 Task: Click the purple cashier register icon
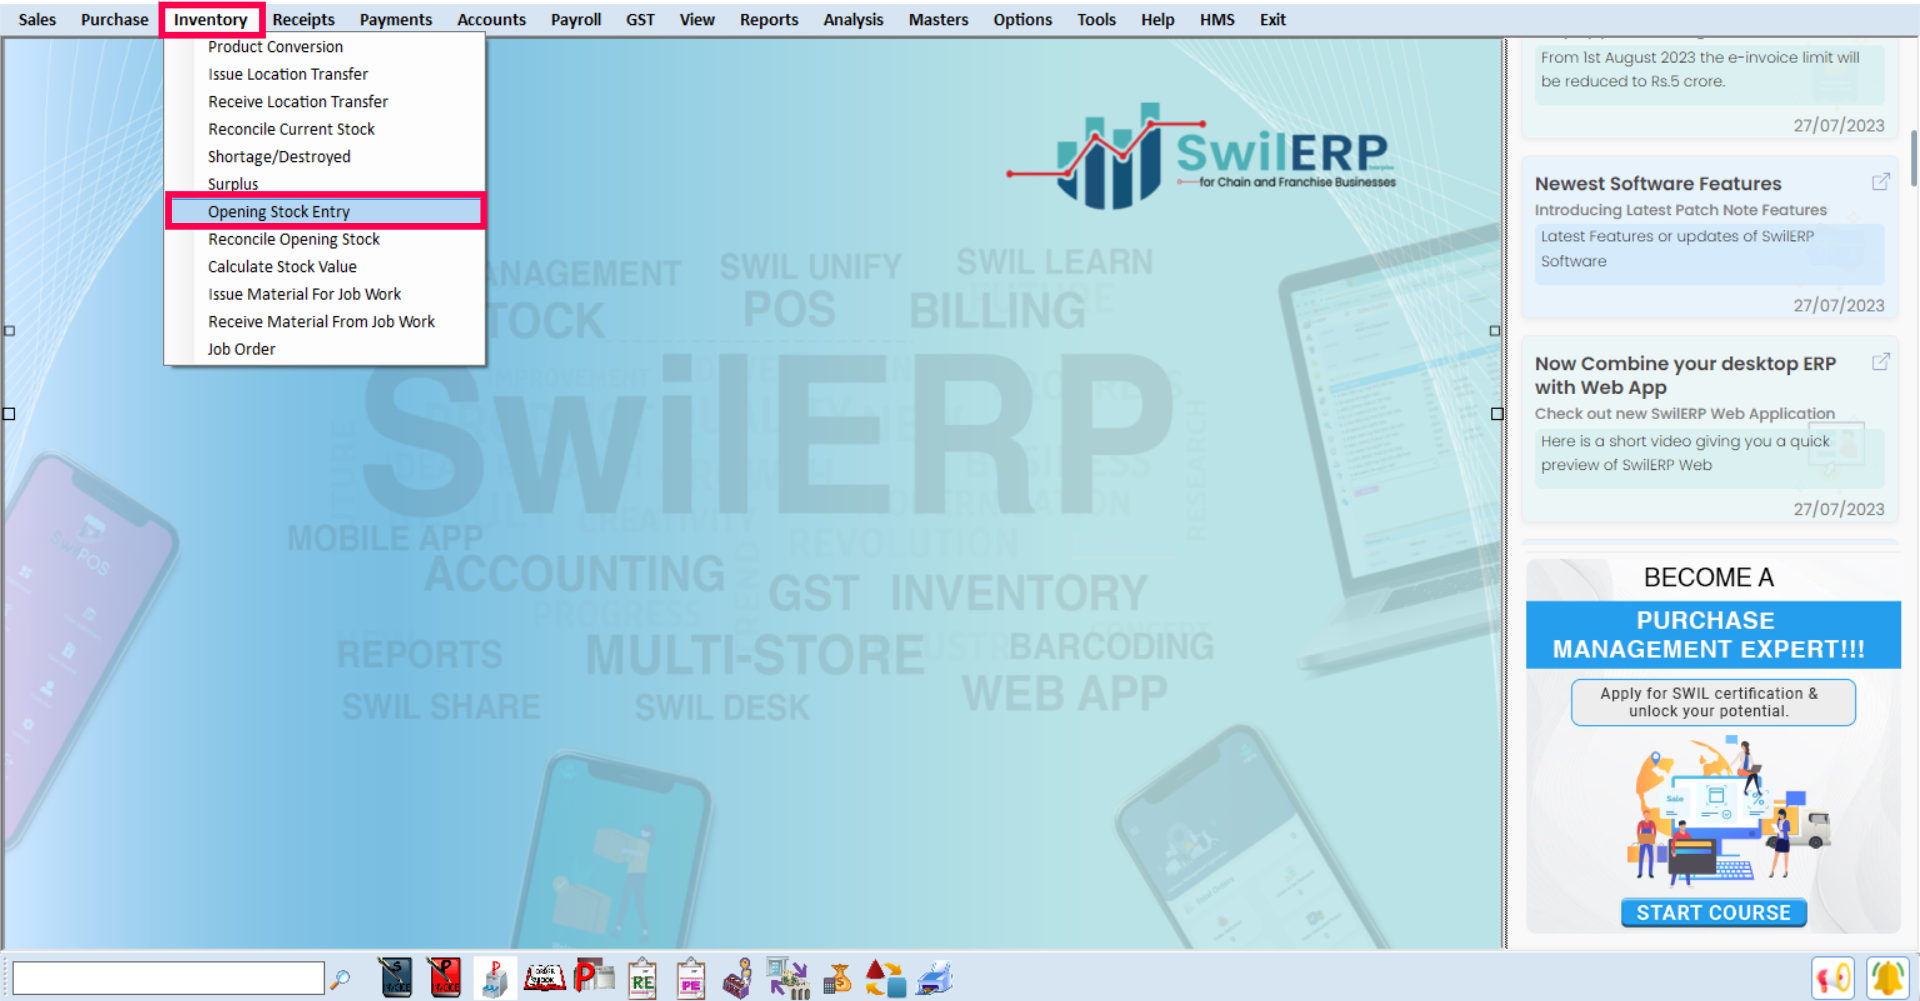pos(738,978)
